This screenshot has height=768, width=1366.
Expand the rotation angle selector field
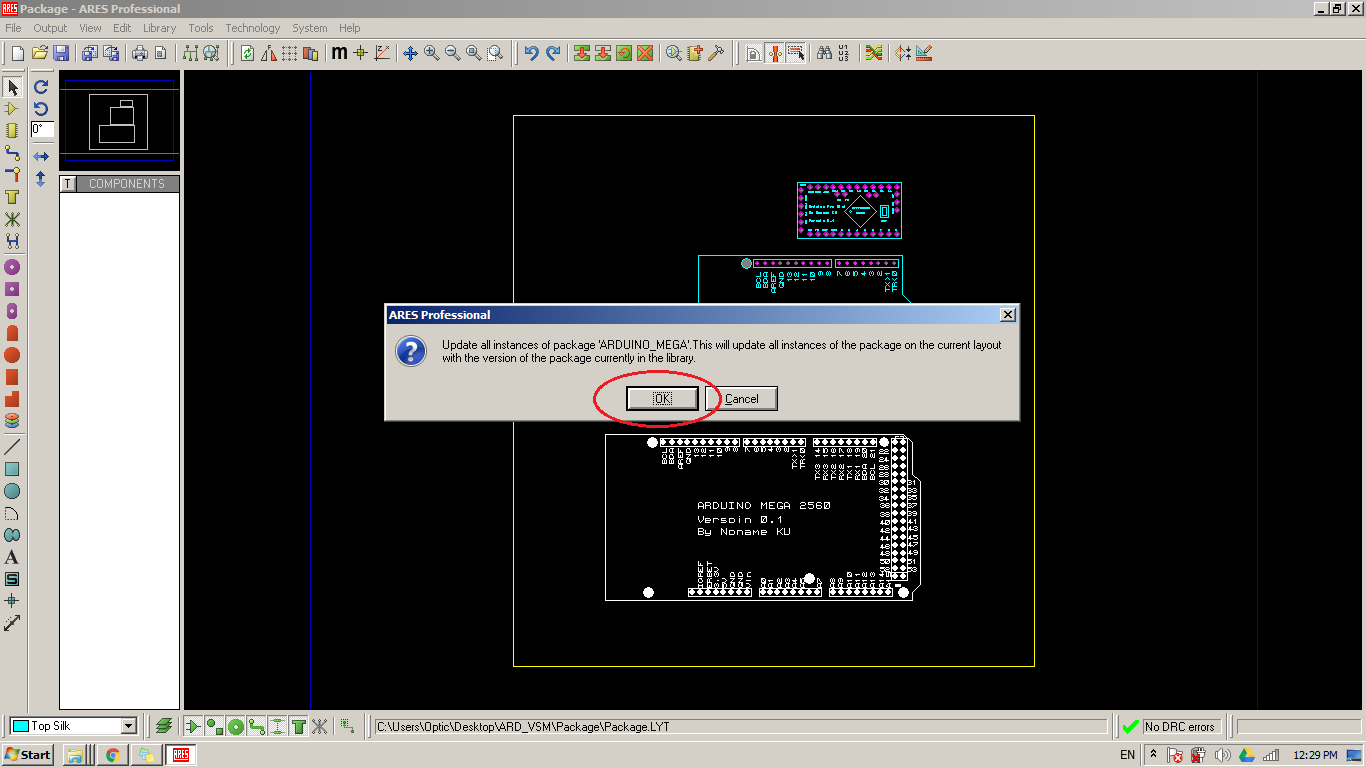click(x=42, y=130)
